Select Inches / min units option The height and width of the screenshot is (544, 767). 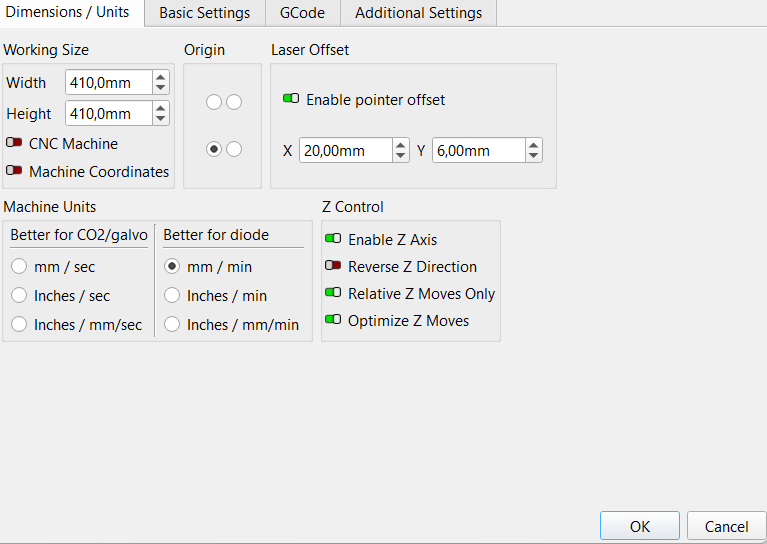(172, 295)
